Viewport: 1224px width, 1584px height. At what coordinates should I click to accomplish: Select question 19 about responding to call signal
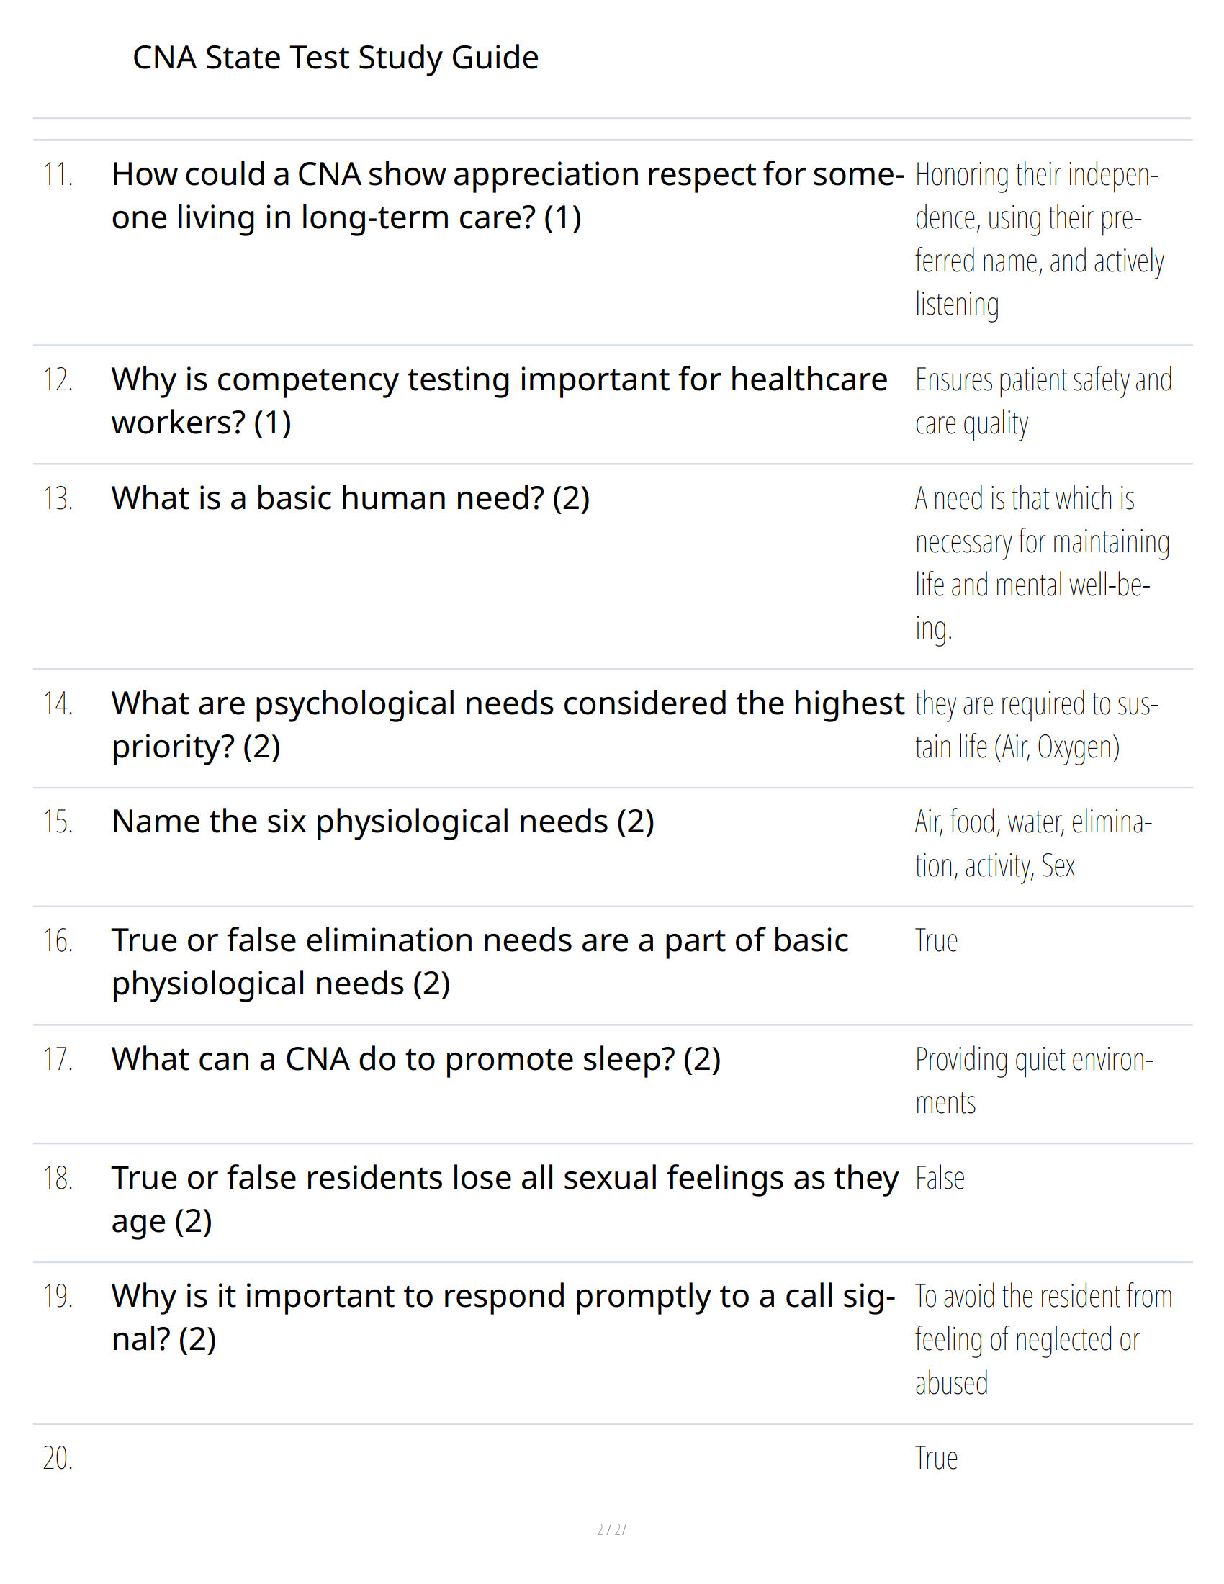pos(504,1317)
